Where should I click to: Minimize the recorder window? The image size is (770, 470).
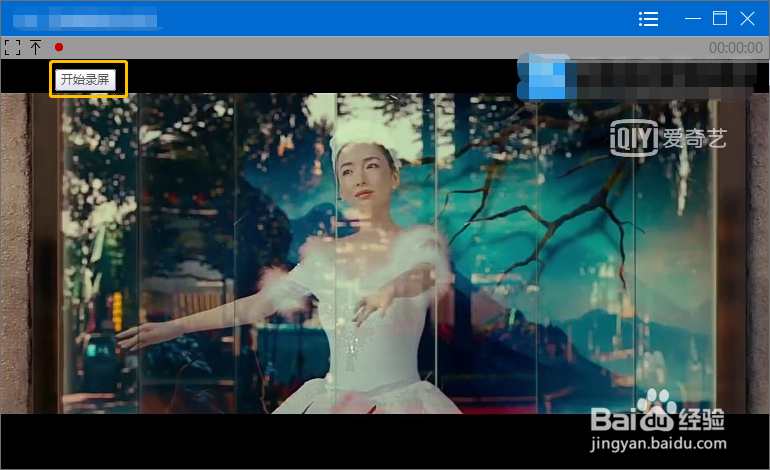[692, 19]
